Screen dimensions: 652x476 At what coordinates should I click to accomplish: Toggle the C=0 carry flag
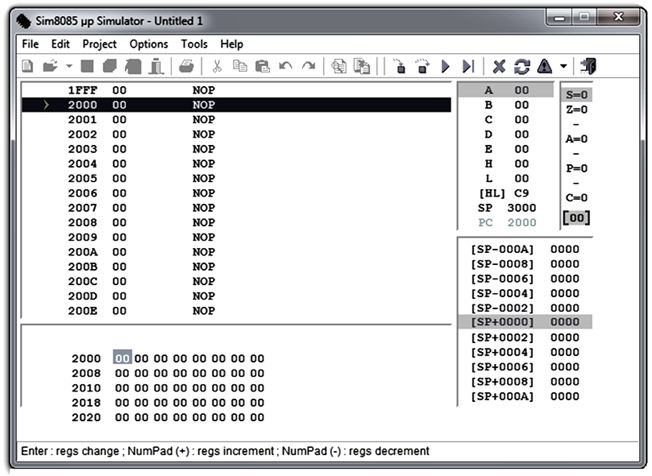point(577,198)
